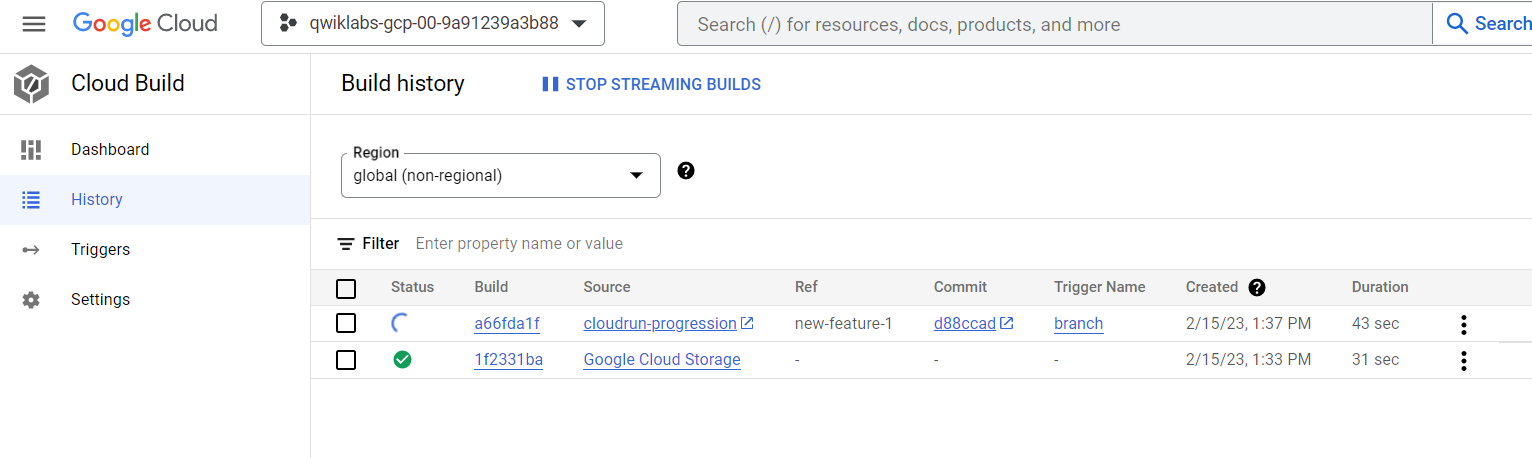Viewport: 1532px width, 458px height.
Task: Open the Google Cloud Storage source link
Action: (x=662, y=359)
